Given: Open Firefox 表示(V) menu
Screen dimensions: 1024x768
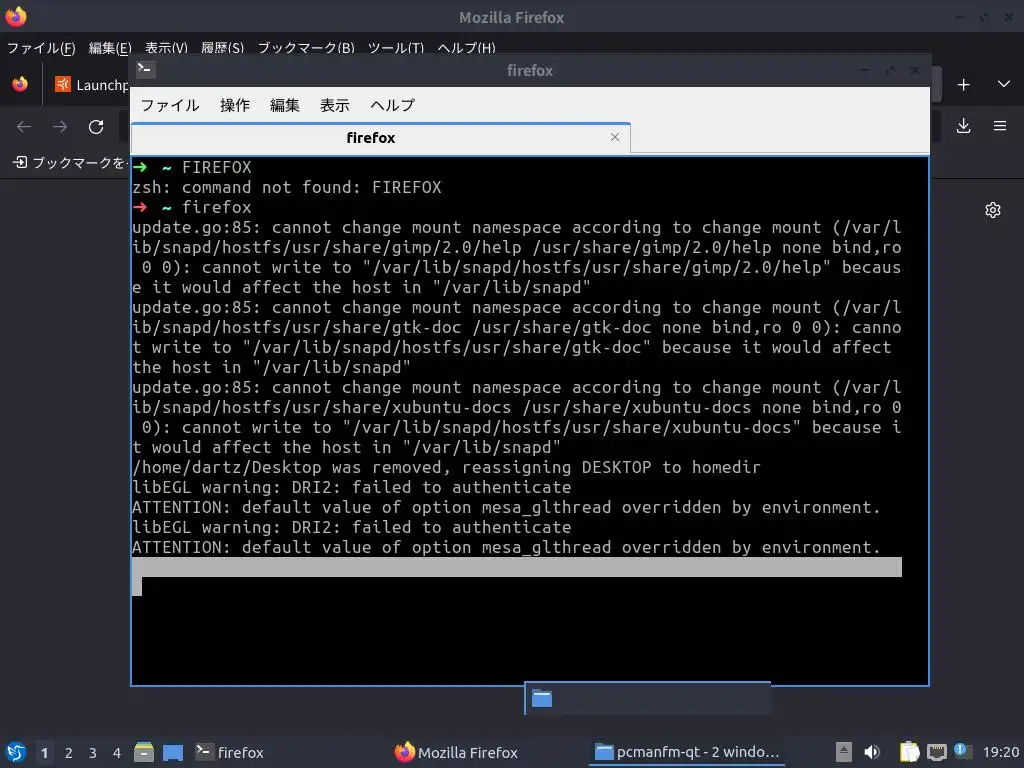Looking at the screenshot, I should point(166,48).
